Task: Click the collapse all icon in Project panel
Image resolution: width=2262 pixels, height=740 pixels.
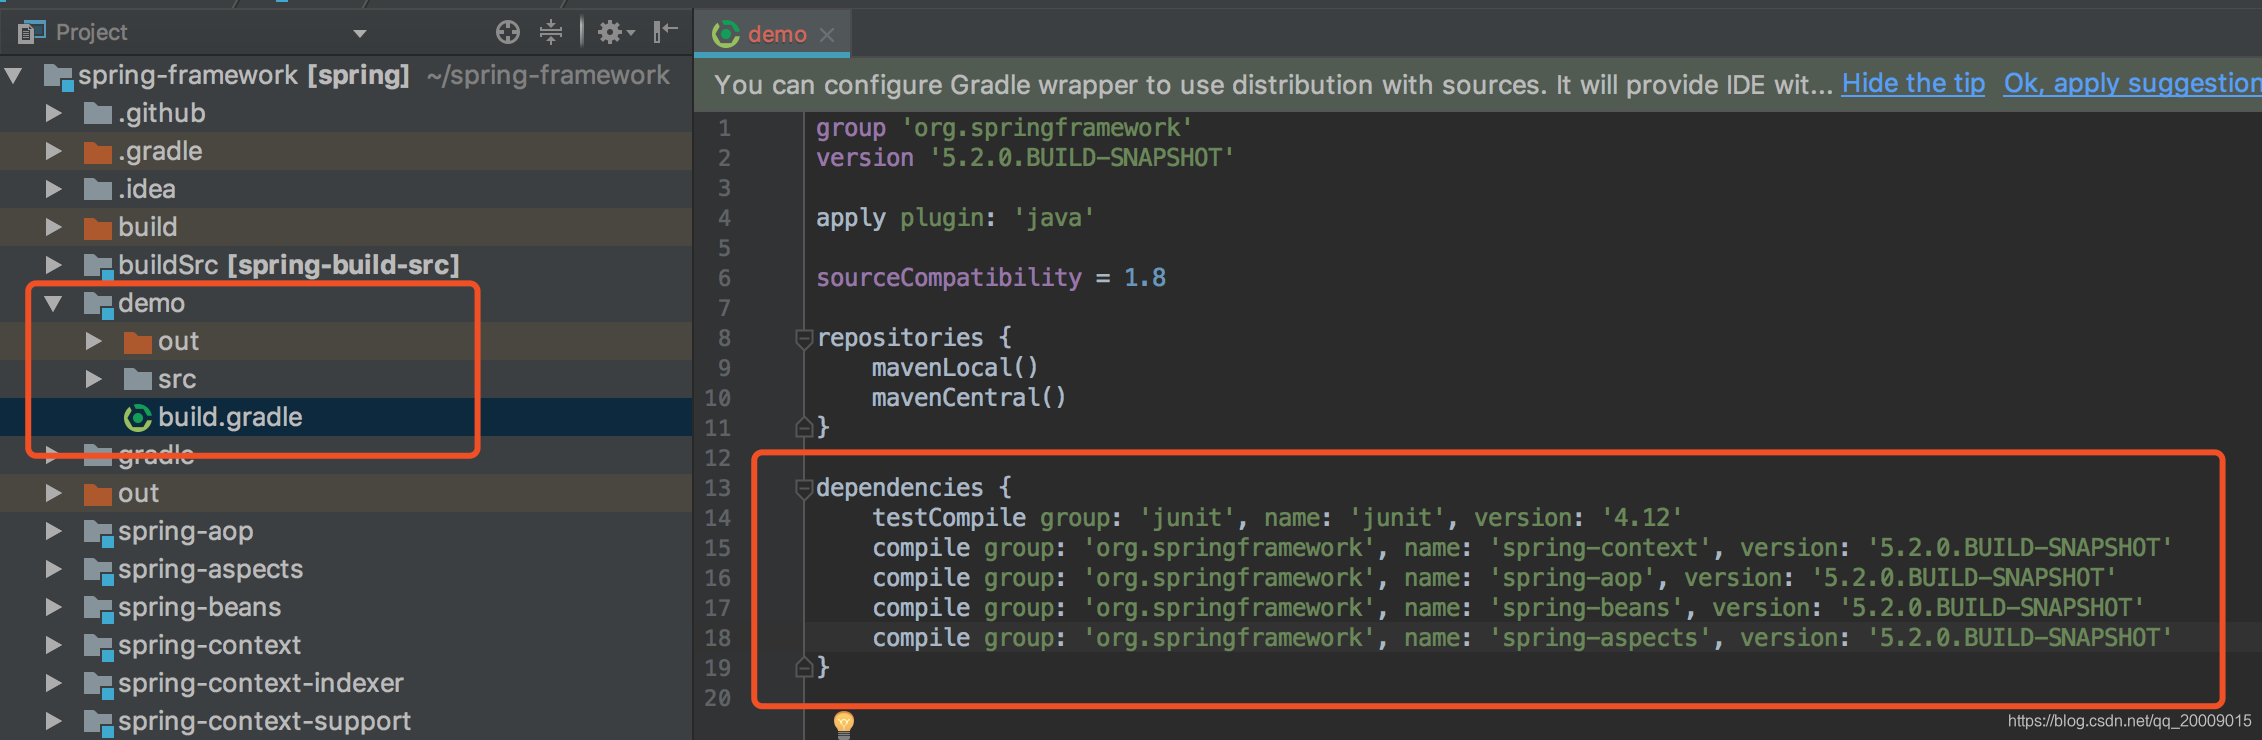Action: [x=551, y=32]
